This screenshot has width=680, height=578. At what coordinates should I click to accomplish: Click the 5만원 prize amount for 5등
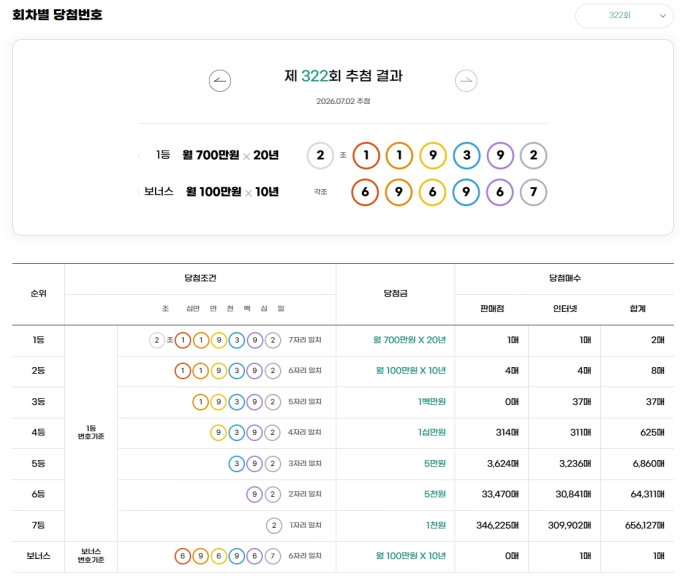click(x=435, y=463)
